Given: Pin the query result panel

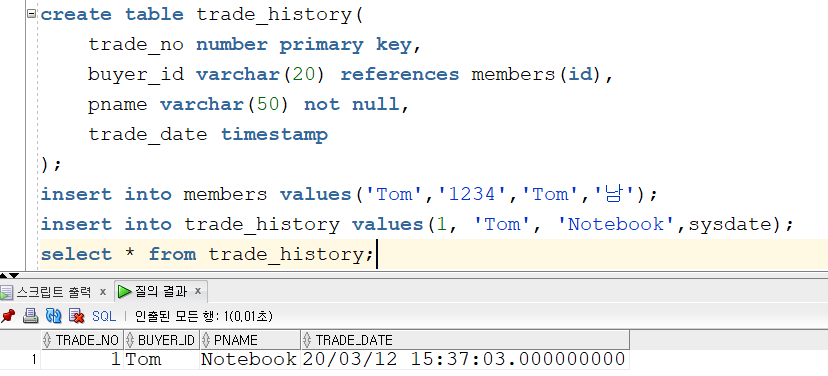Looking at the screenshot, I should [x=7, y=316].
